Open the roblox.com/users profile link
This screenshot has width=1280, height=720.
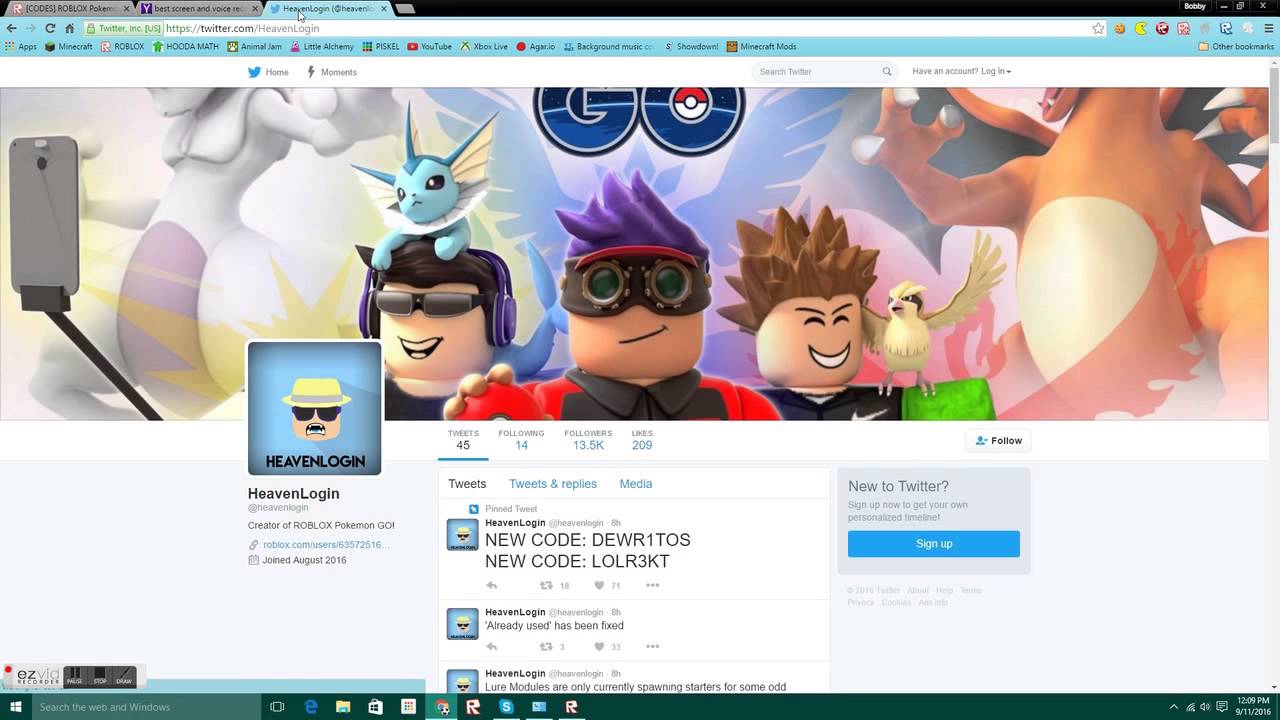coord(325,545)
